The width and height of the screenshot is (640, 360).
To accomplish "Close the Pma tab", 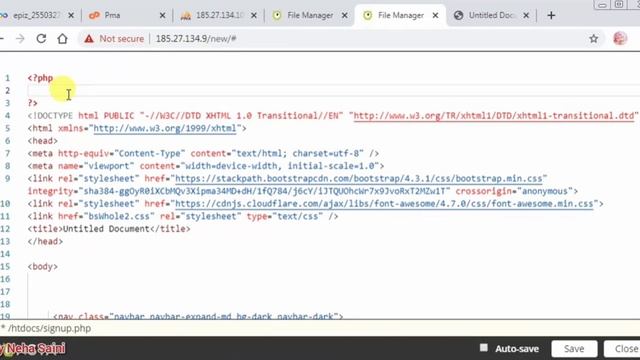I will (162, 16).
